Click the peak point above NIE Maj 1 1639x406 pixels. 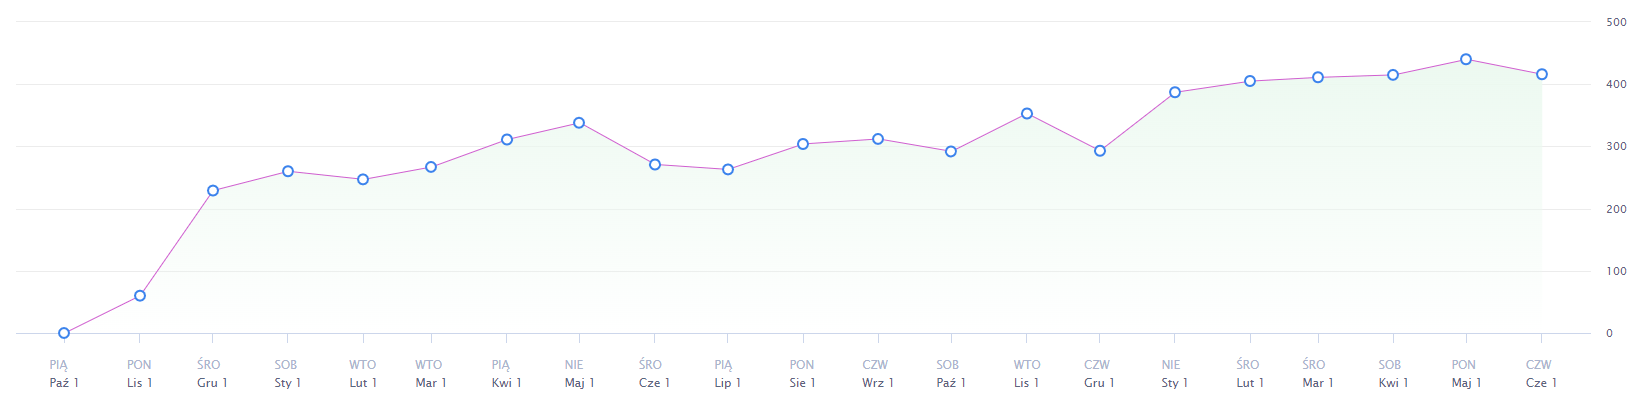(579, 123)
